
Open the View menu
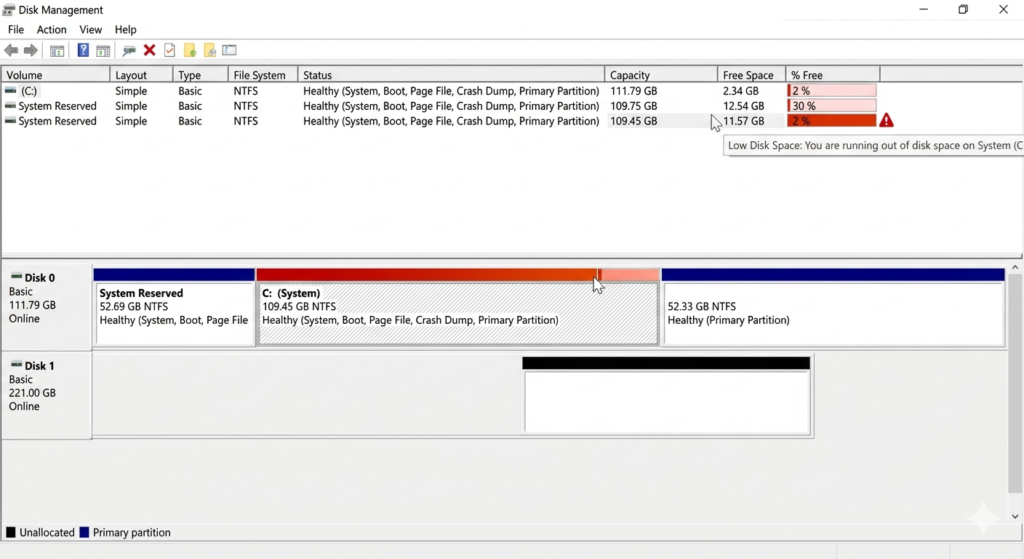[90, 30]
